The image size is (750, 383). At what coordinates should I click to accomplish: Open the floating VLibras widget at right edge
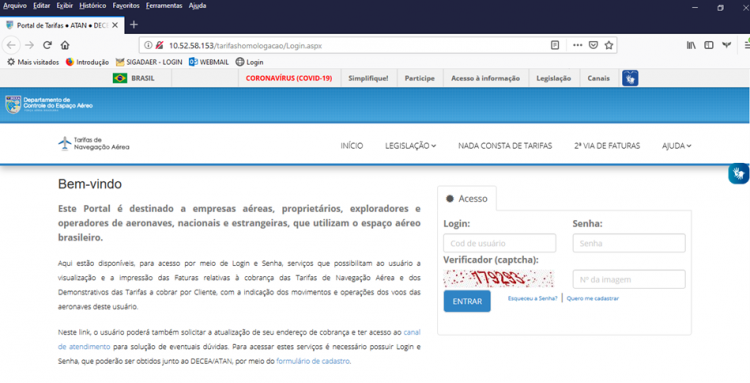(x=739, y=173)
